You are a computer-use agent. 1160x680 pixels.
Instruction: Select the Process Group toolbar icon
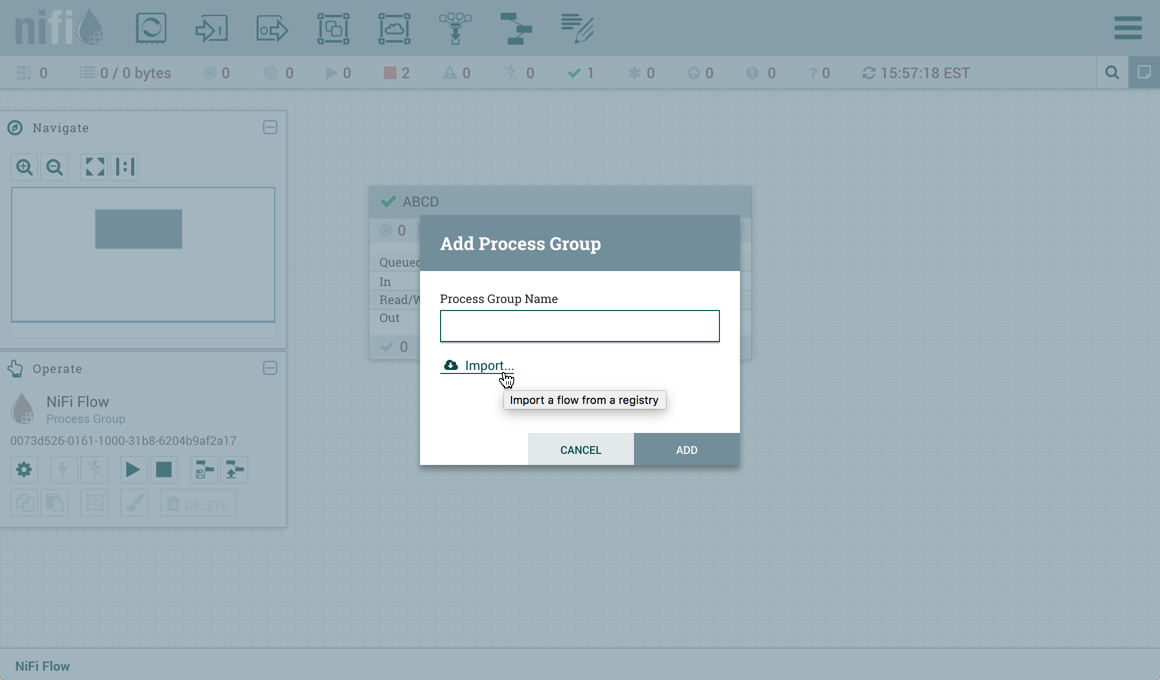tap(333, 28)
